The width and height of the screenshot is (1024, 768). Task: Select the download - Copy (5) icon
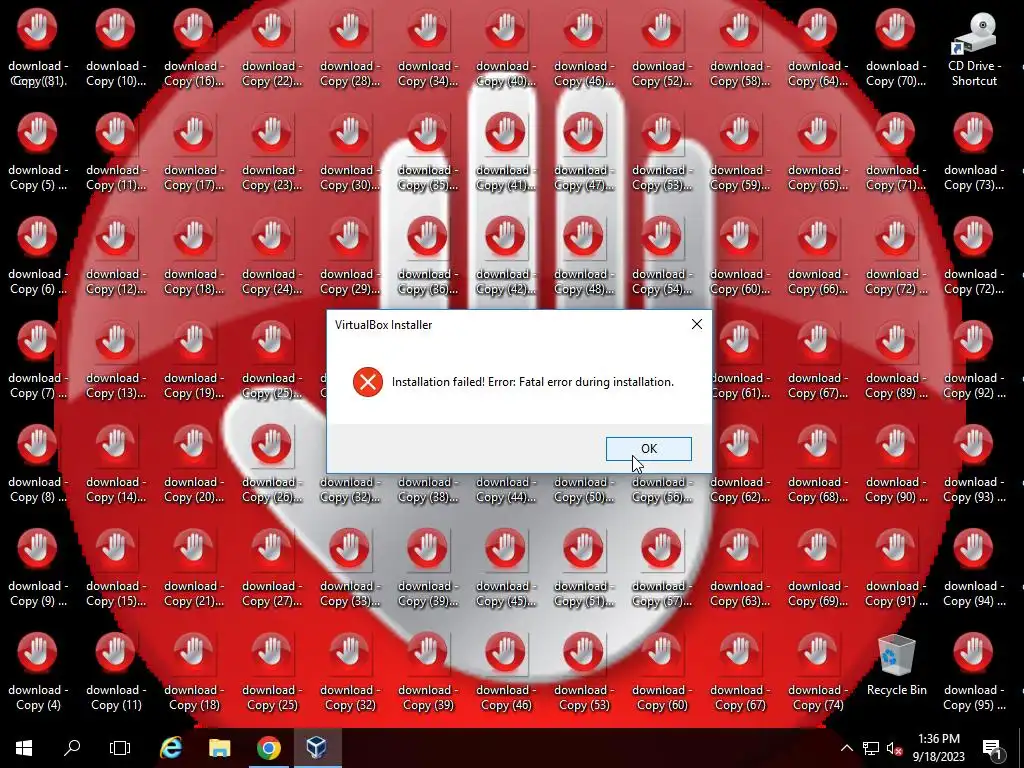38,154
